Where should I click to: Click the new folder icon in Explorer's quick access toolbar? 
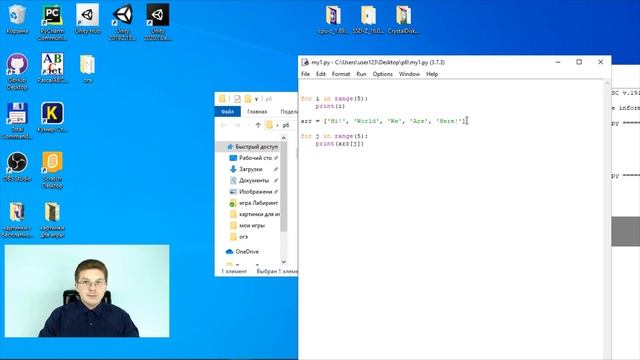click(x=248, y=99)
